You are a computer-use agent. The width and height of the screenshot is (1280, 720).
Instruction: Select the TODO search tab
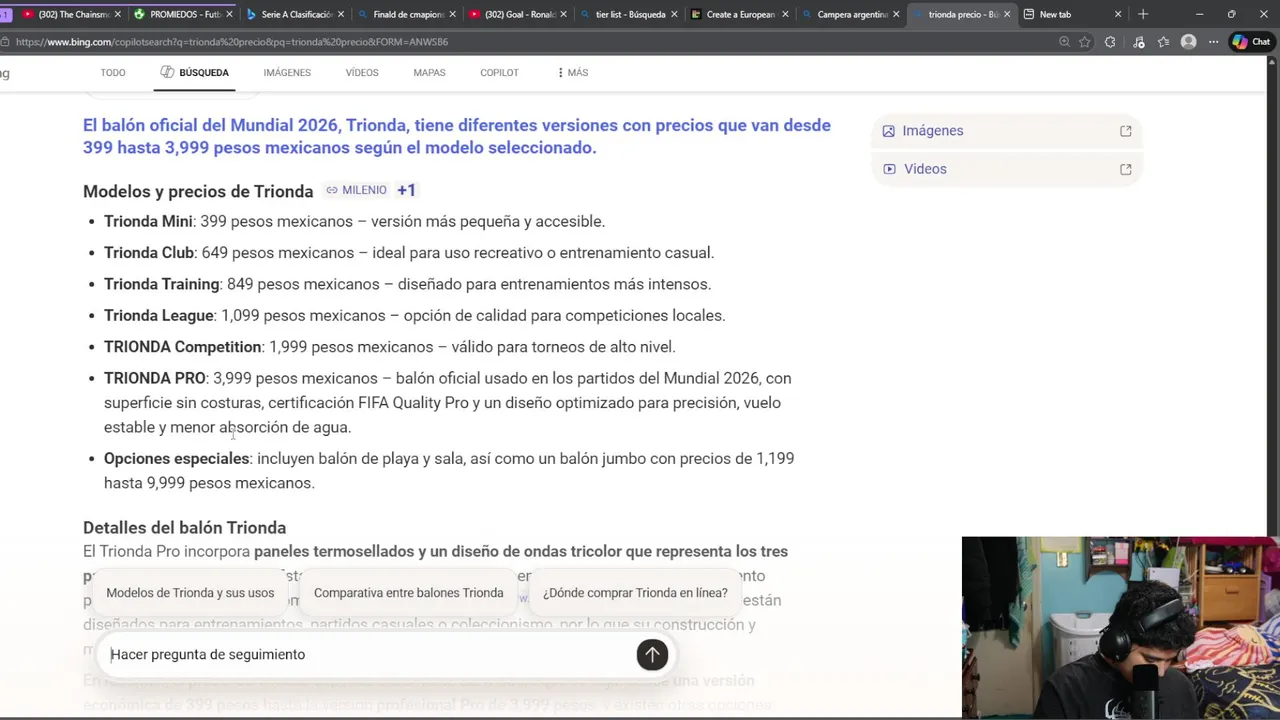coord(113,73)
